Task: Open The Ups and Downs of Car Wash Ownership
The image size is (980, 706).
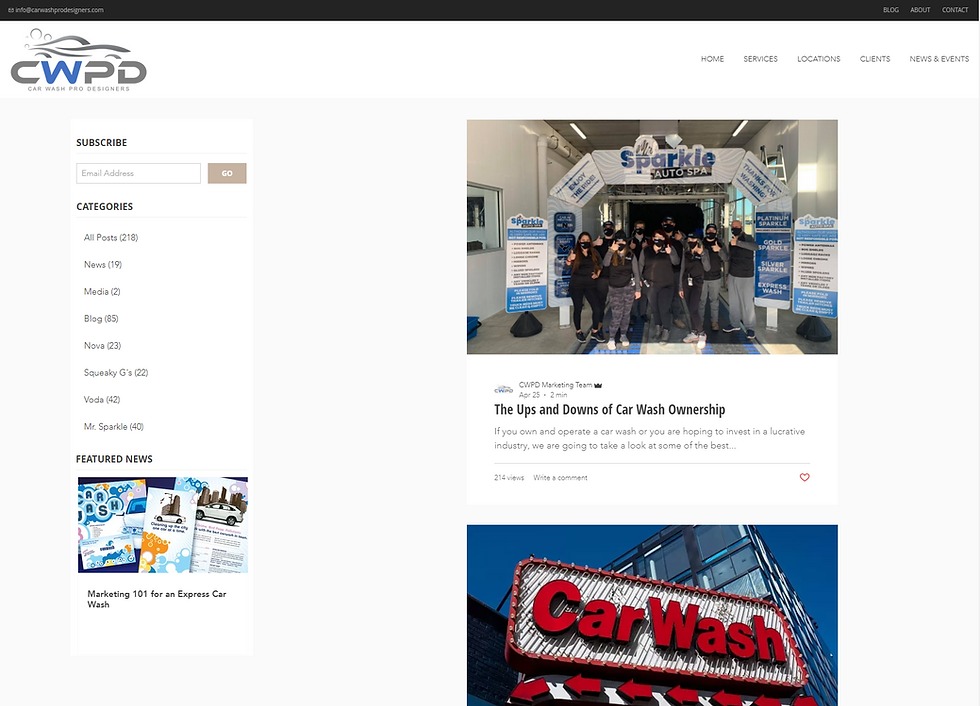Action: (x=609, y=410)
